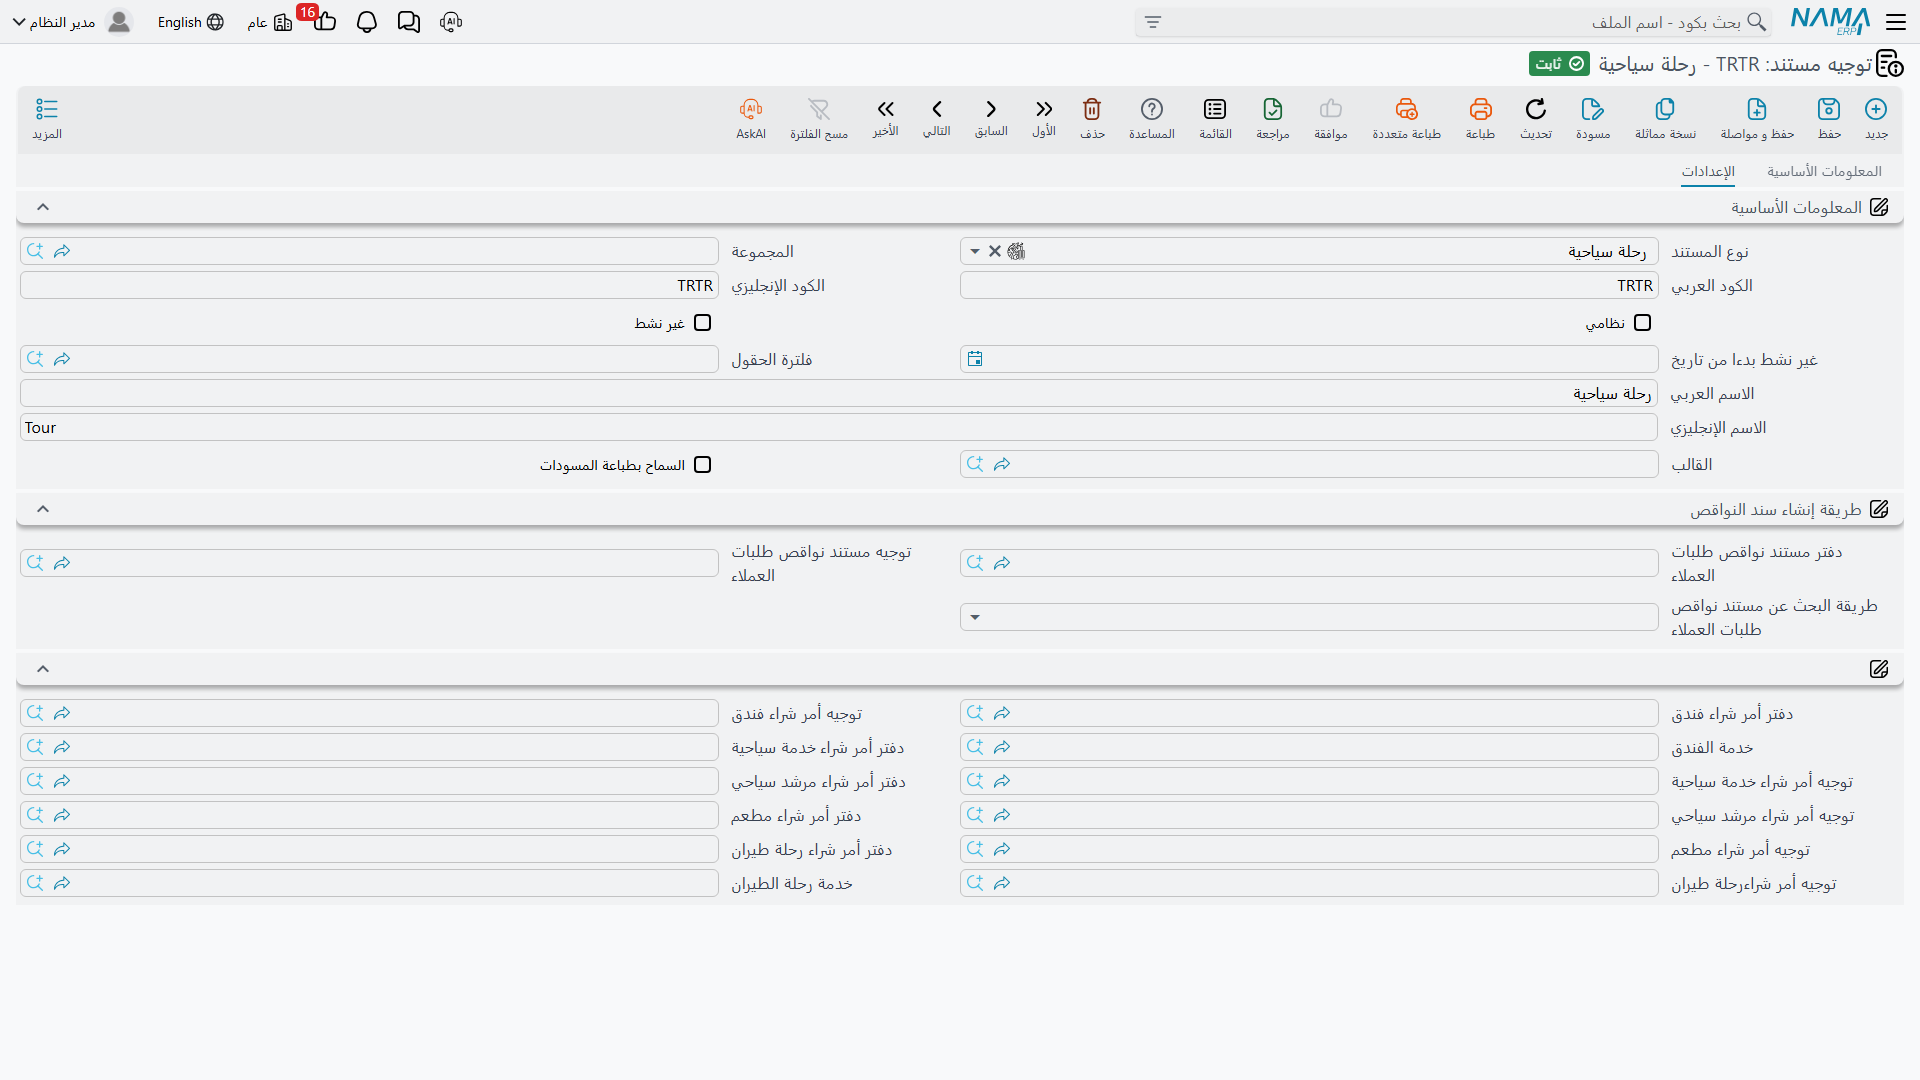
Task: Search lookup for خدمة رحلة الطيران
Action: pos(35,883)
